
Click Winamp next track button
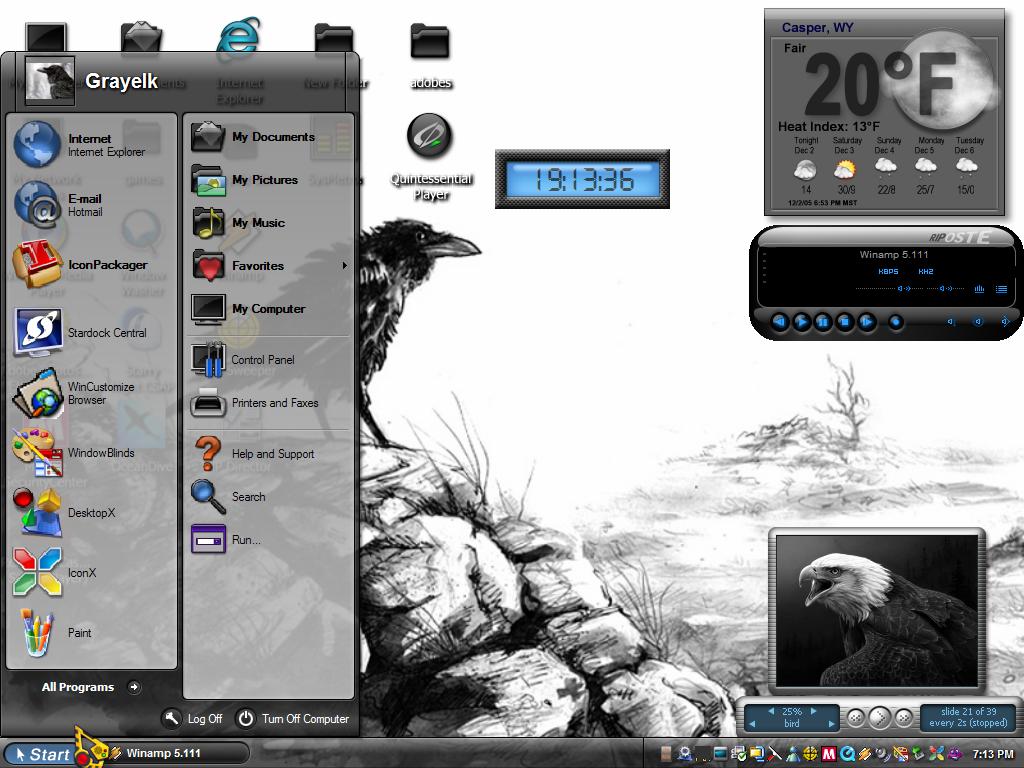(867, 321)
